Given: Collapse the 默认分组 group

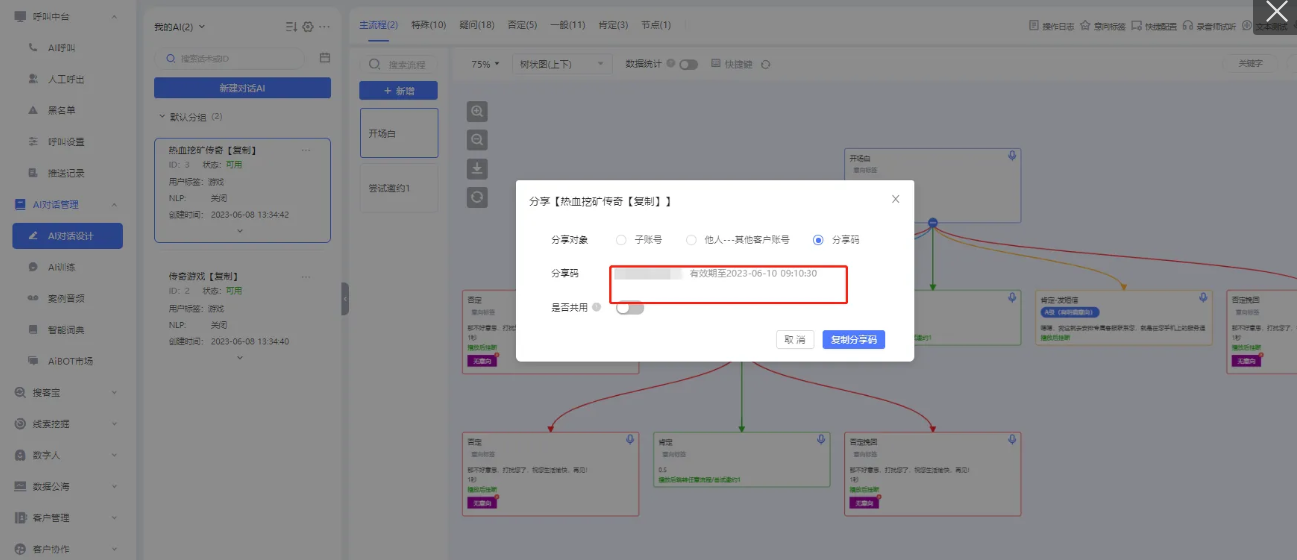Looking at the screenshot, I should 162,117.
